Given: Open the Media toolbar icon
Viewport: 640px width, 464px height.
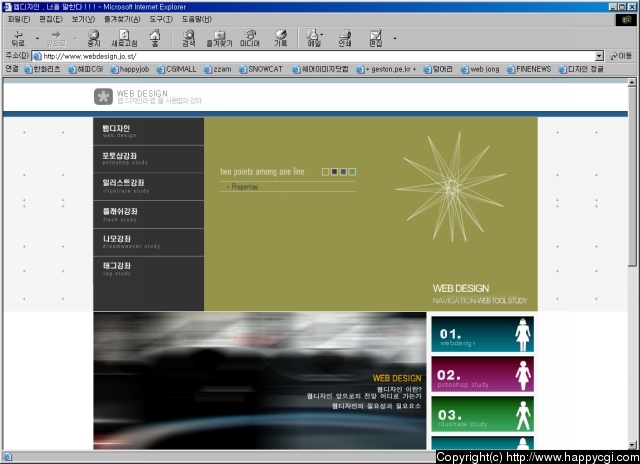Looking at the screenshot, I should (x=250, y=38).
